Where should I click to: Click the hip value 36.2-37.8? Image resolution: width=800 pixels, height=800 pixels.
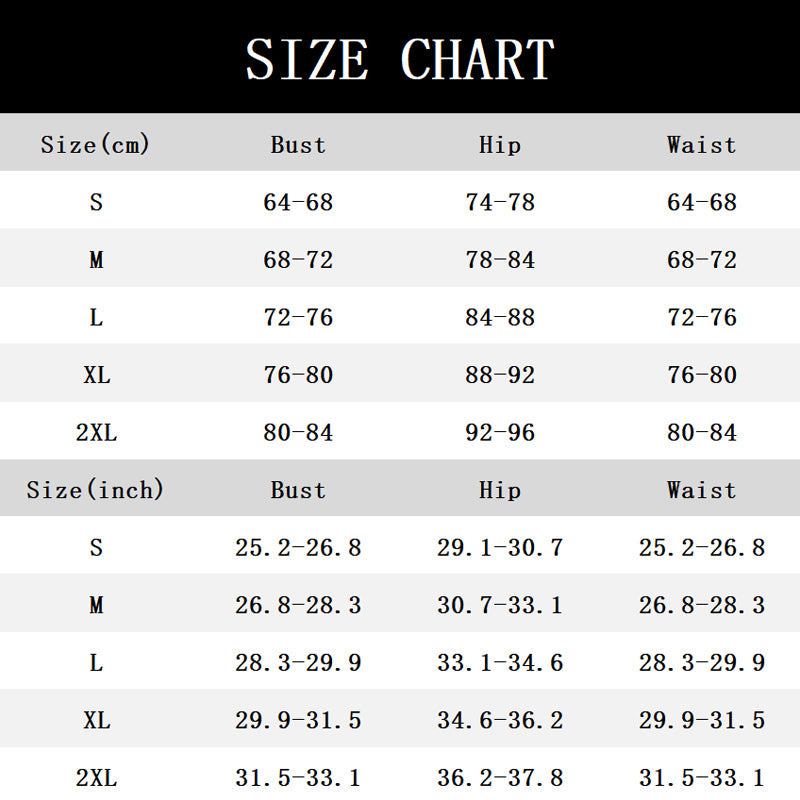(500, 778)
